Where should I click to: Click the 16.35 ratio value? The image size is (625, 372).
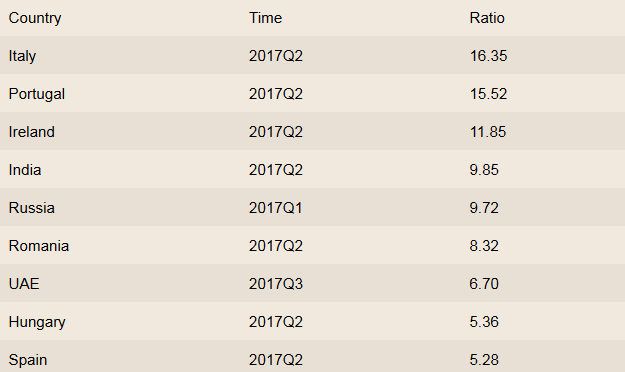tap(488, 56)
